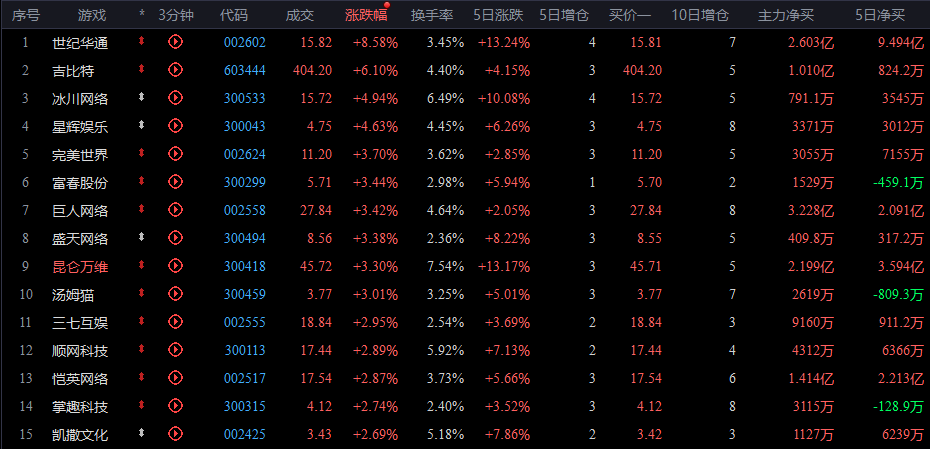Open 3-minute chart icon for 顺网科技

coord(175,350)
